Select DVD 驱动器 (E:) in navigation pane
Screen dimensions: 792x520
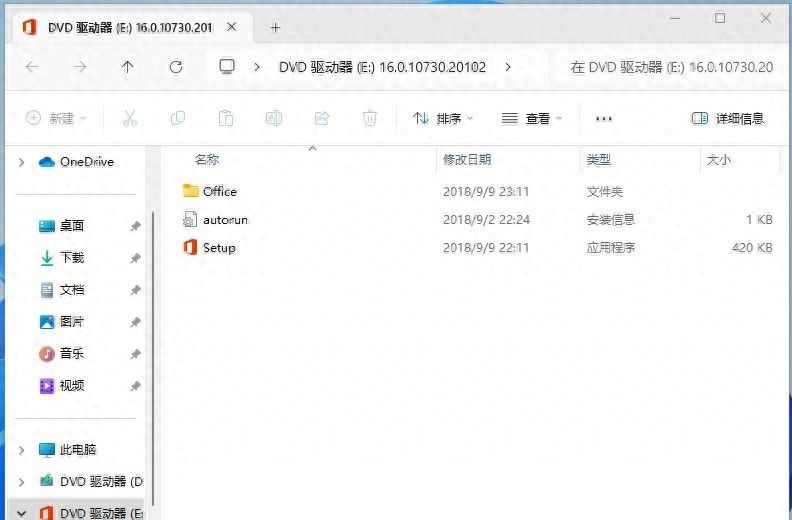[91, 513]
